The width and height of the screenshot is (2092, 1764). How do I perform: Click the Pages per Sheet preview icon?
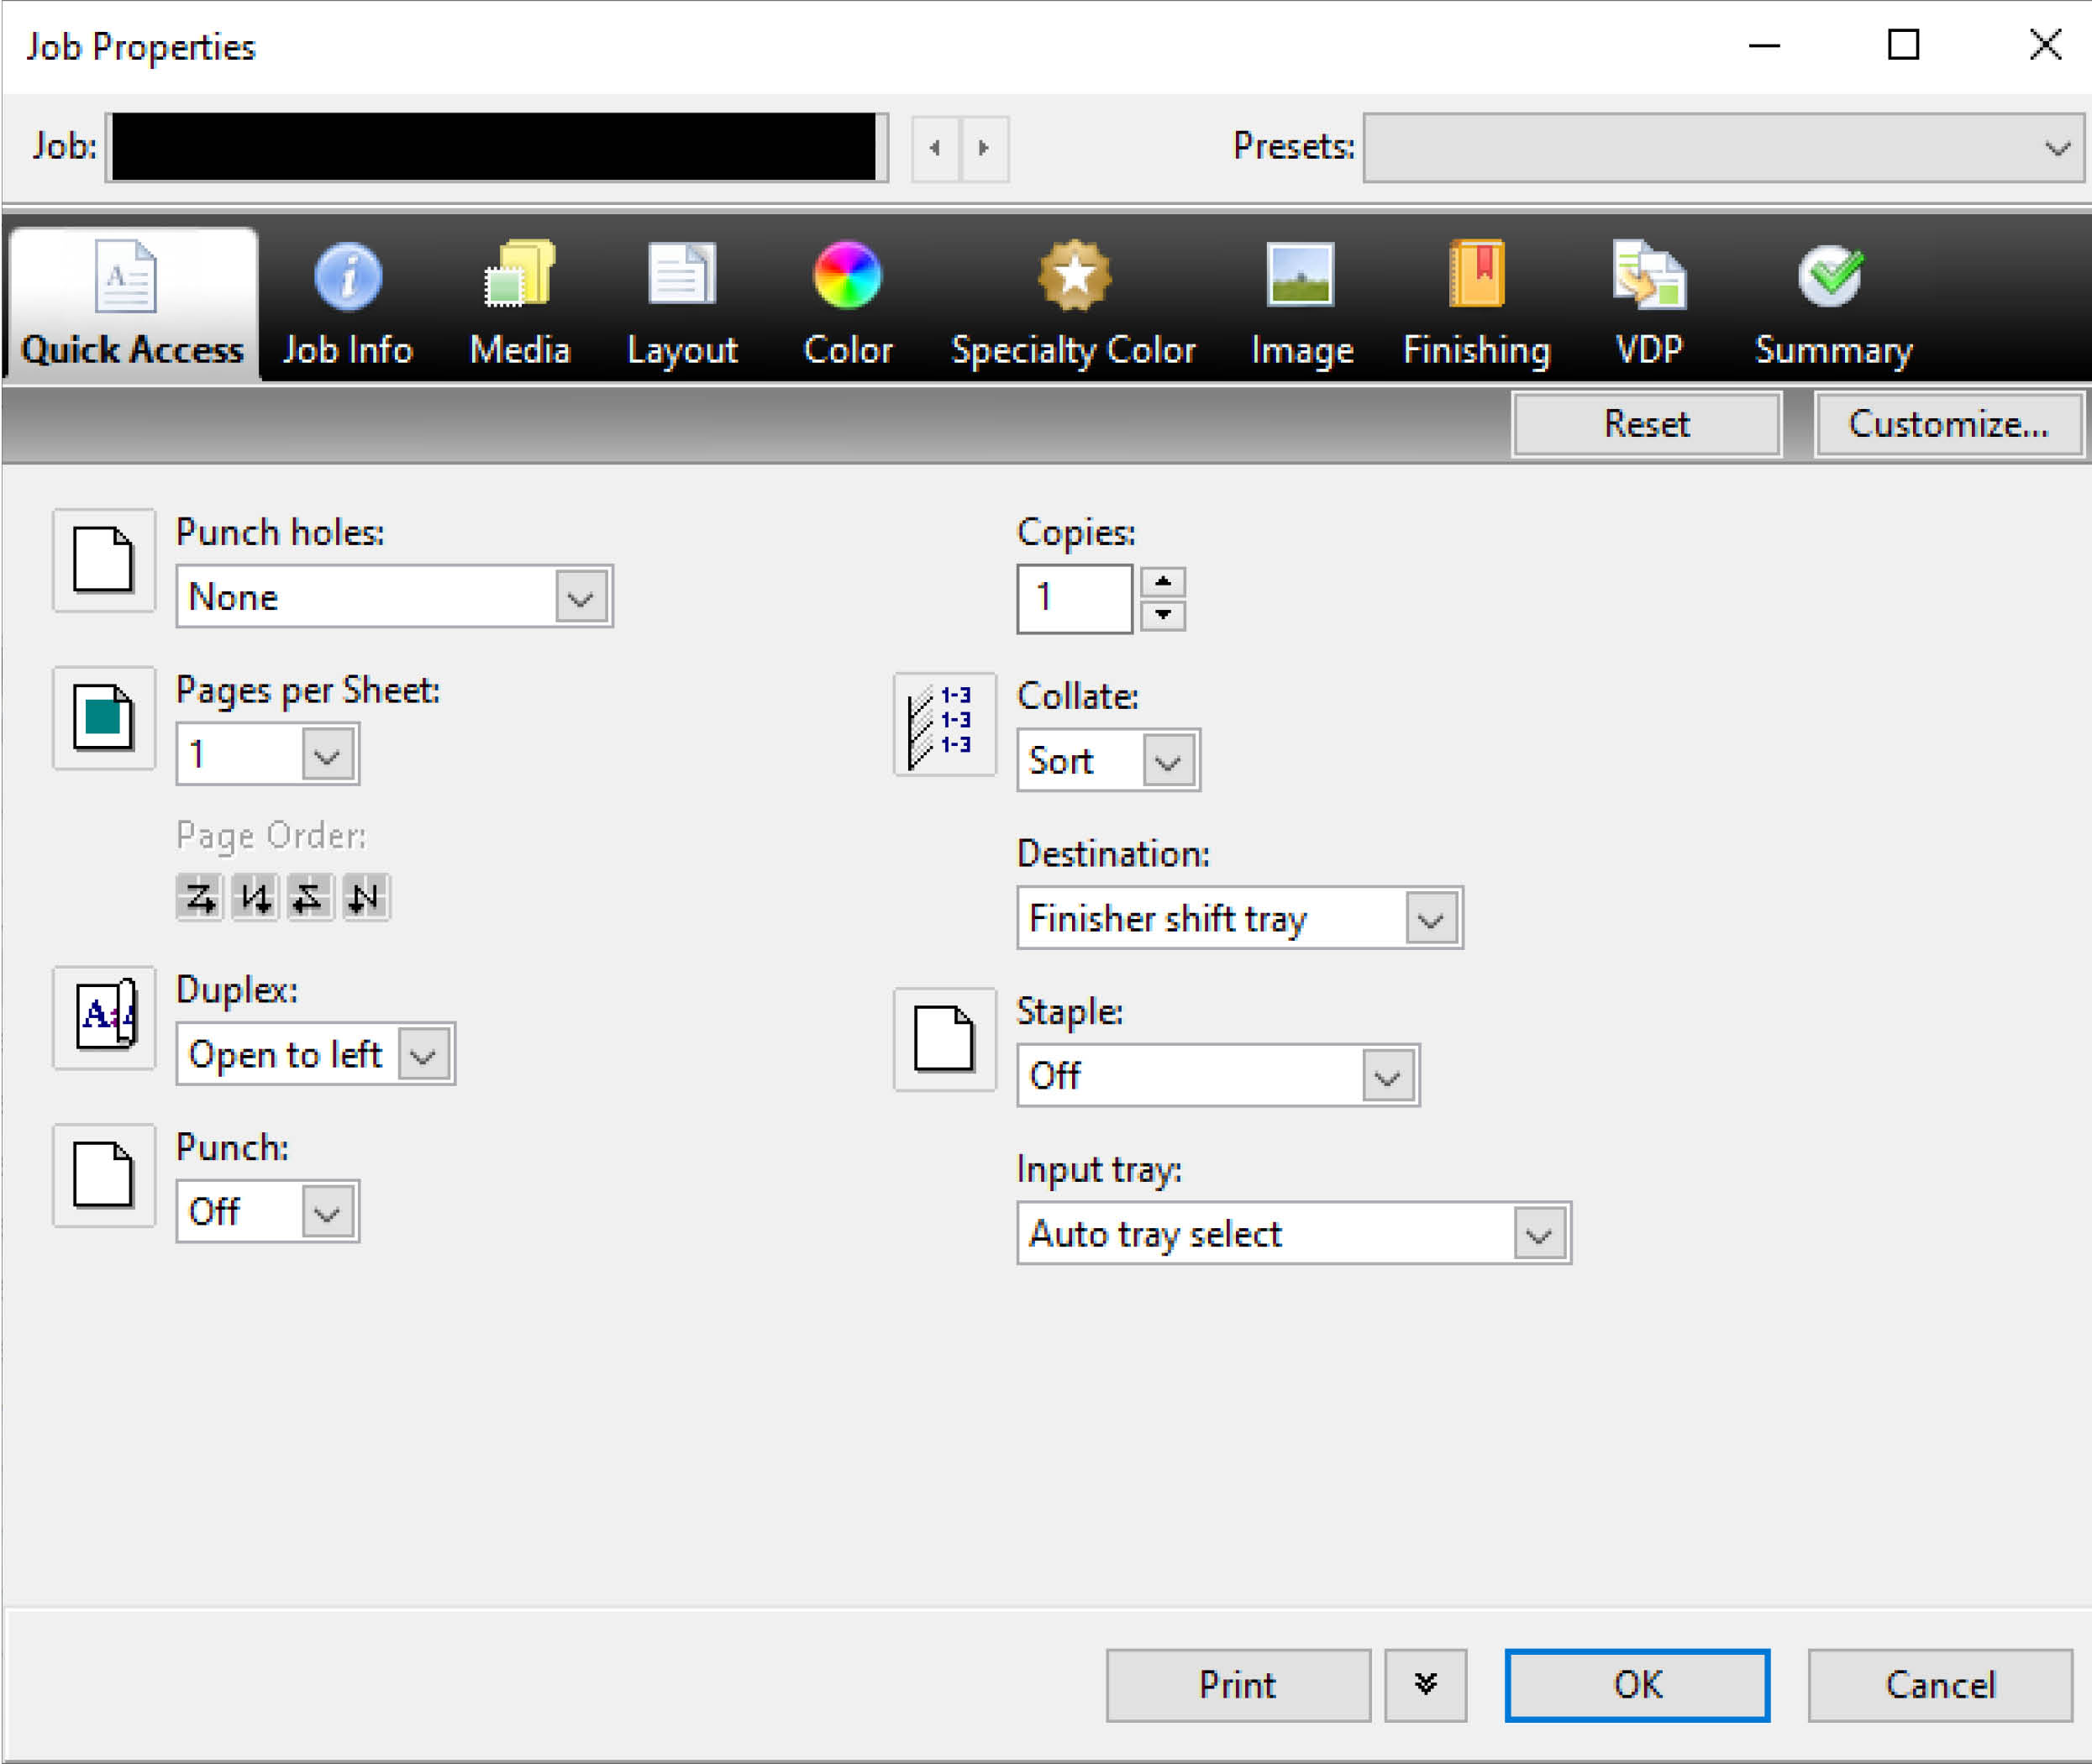pos(104,718)
